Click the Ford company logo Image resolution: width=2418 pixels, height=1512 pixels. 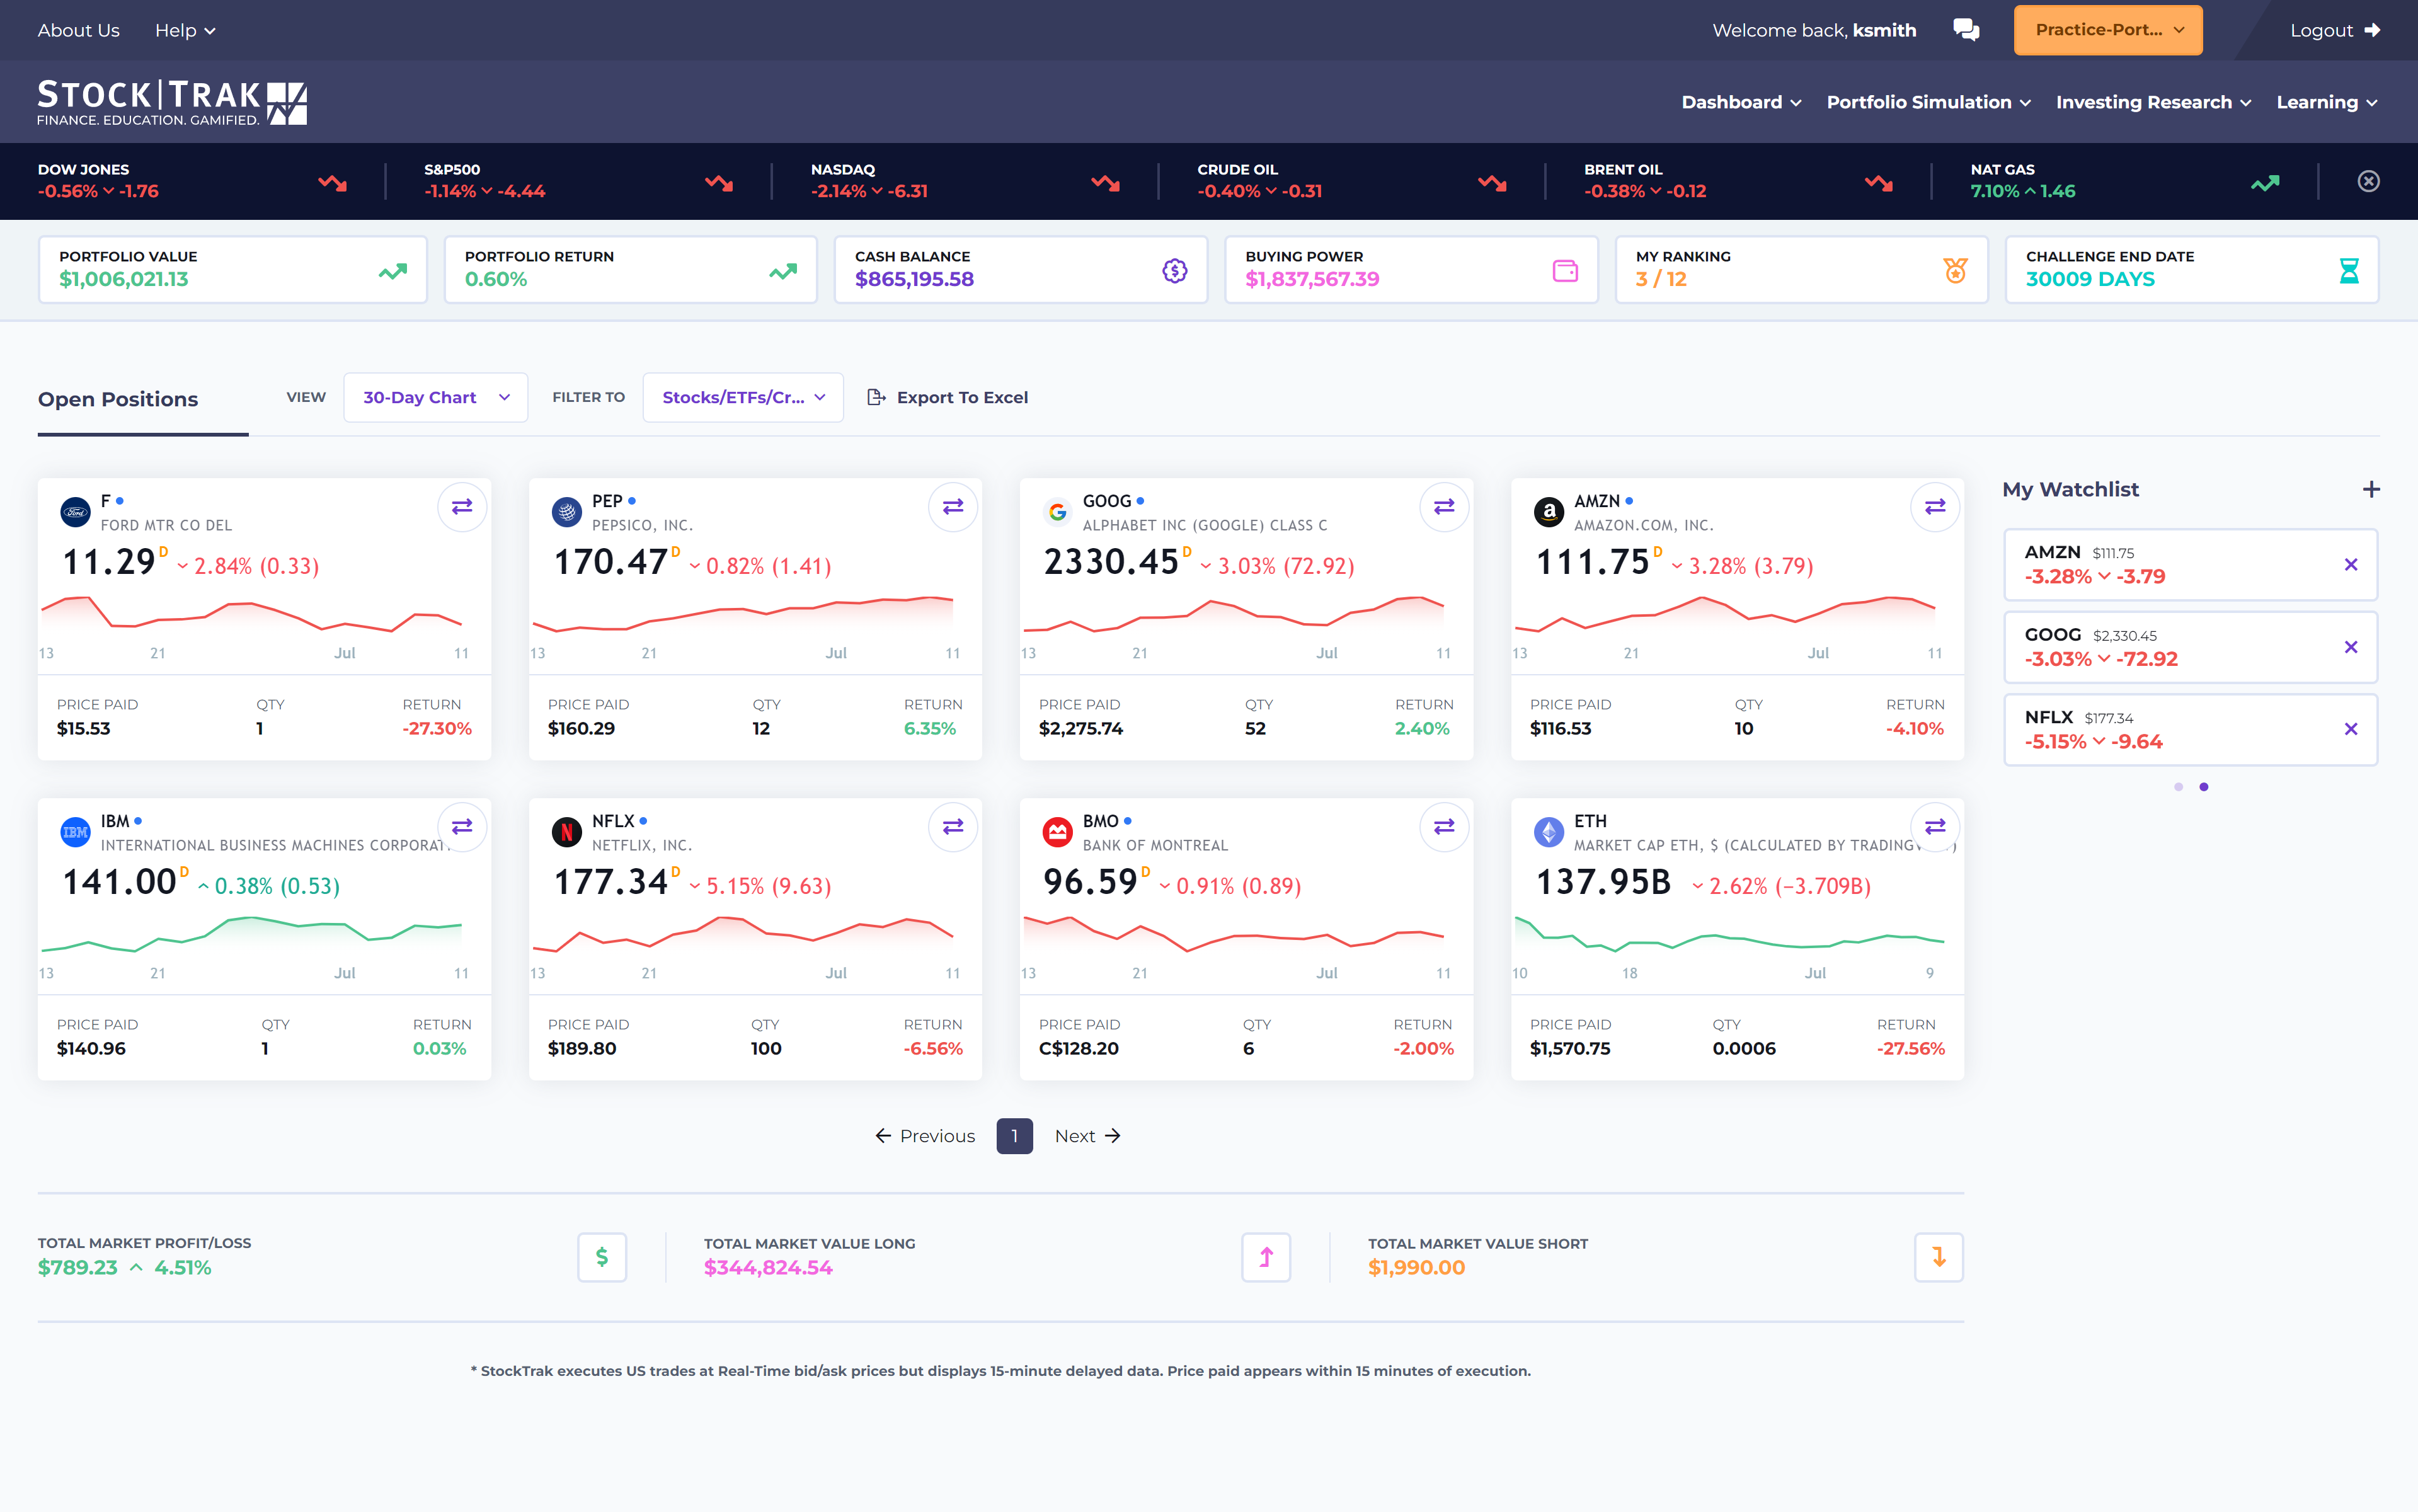[75, 512]
